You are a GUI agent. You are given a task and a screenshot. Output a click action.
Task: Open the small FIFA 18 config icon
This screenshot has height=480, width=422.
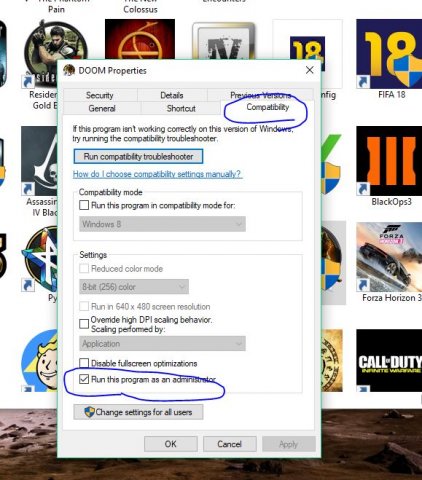307,48
